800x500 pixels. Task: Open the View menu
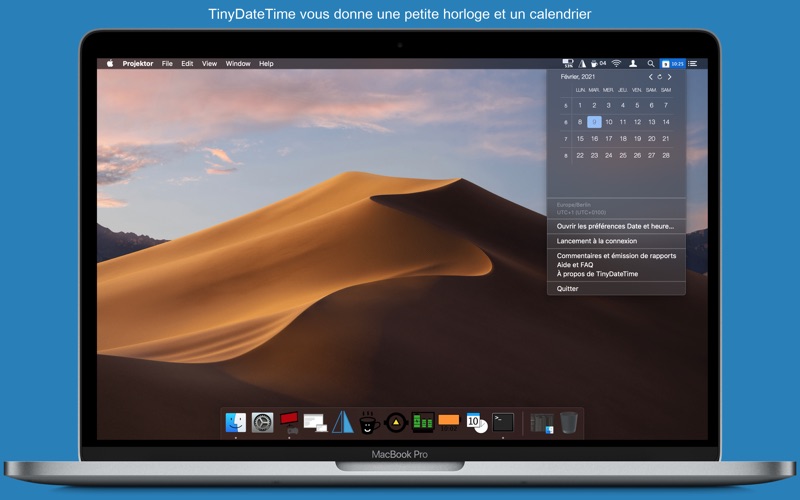(x=209, y=64)
